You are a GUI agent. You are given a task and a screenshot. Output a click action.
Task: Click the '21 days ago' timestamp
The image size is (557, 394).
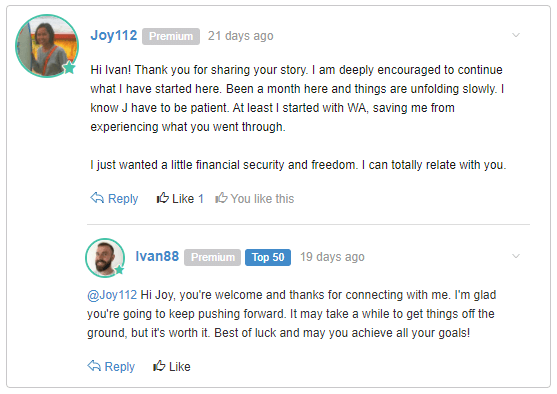click(240, 36)
